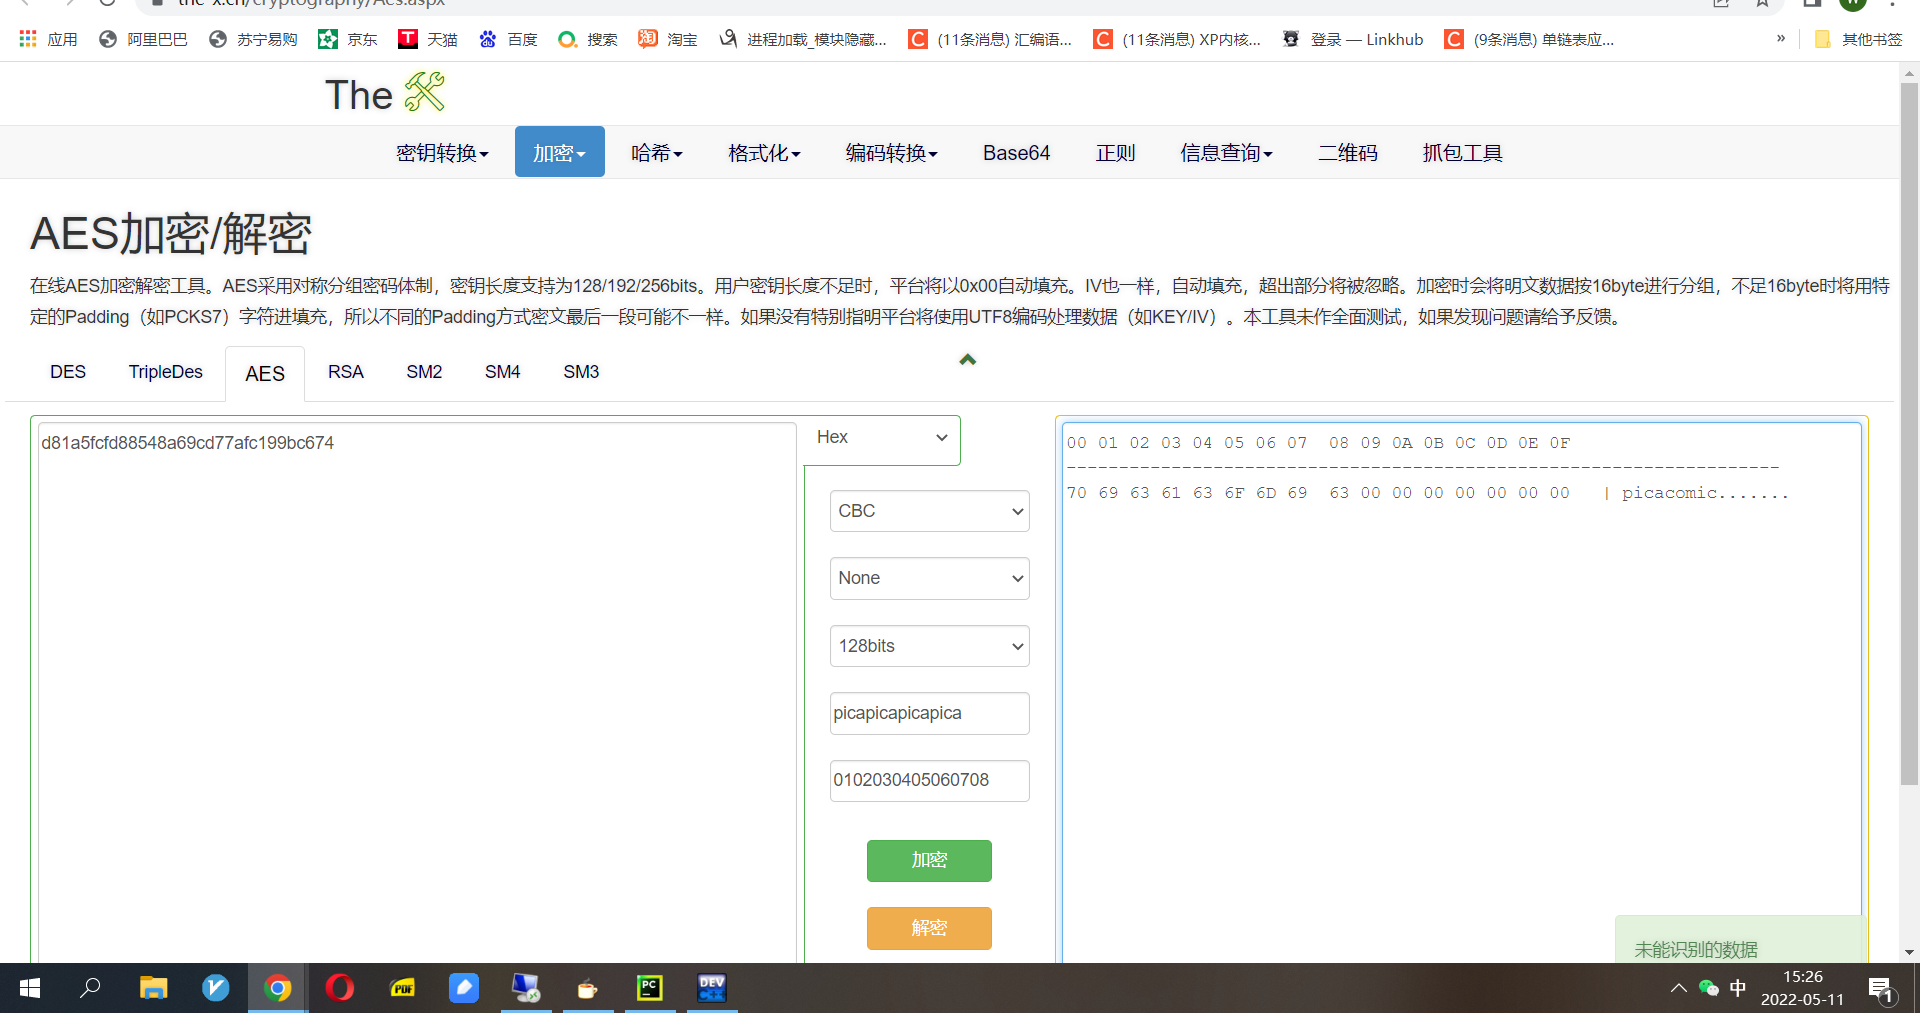Switch to the TripleDes tab

point(166,372)
